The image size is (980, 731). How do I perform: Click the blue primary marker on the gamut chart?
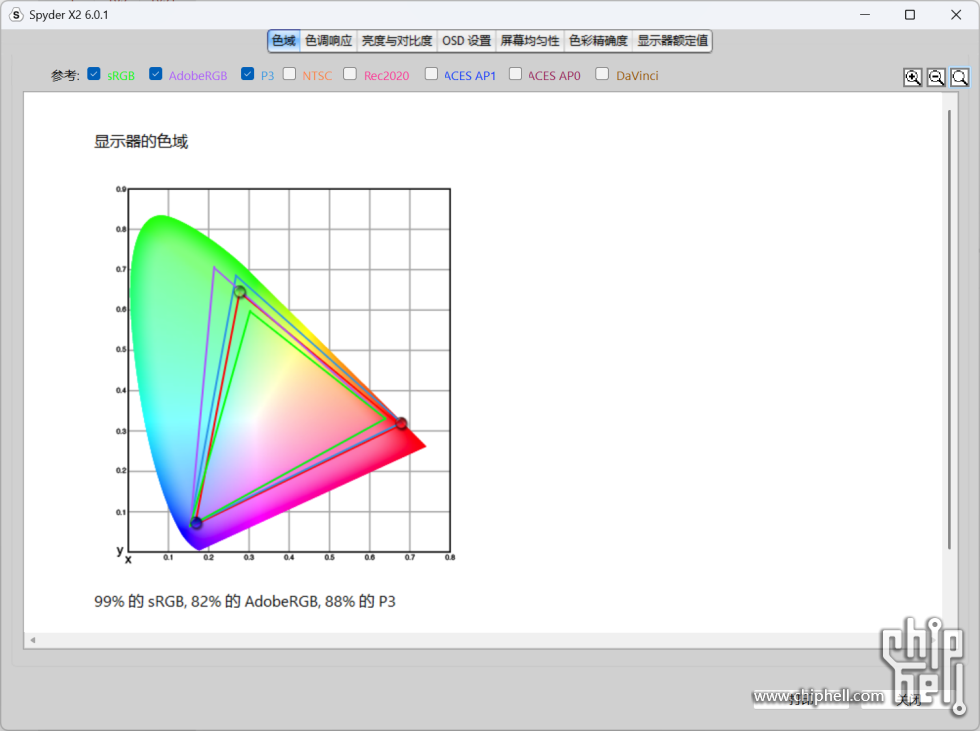click(196, 523)
